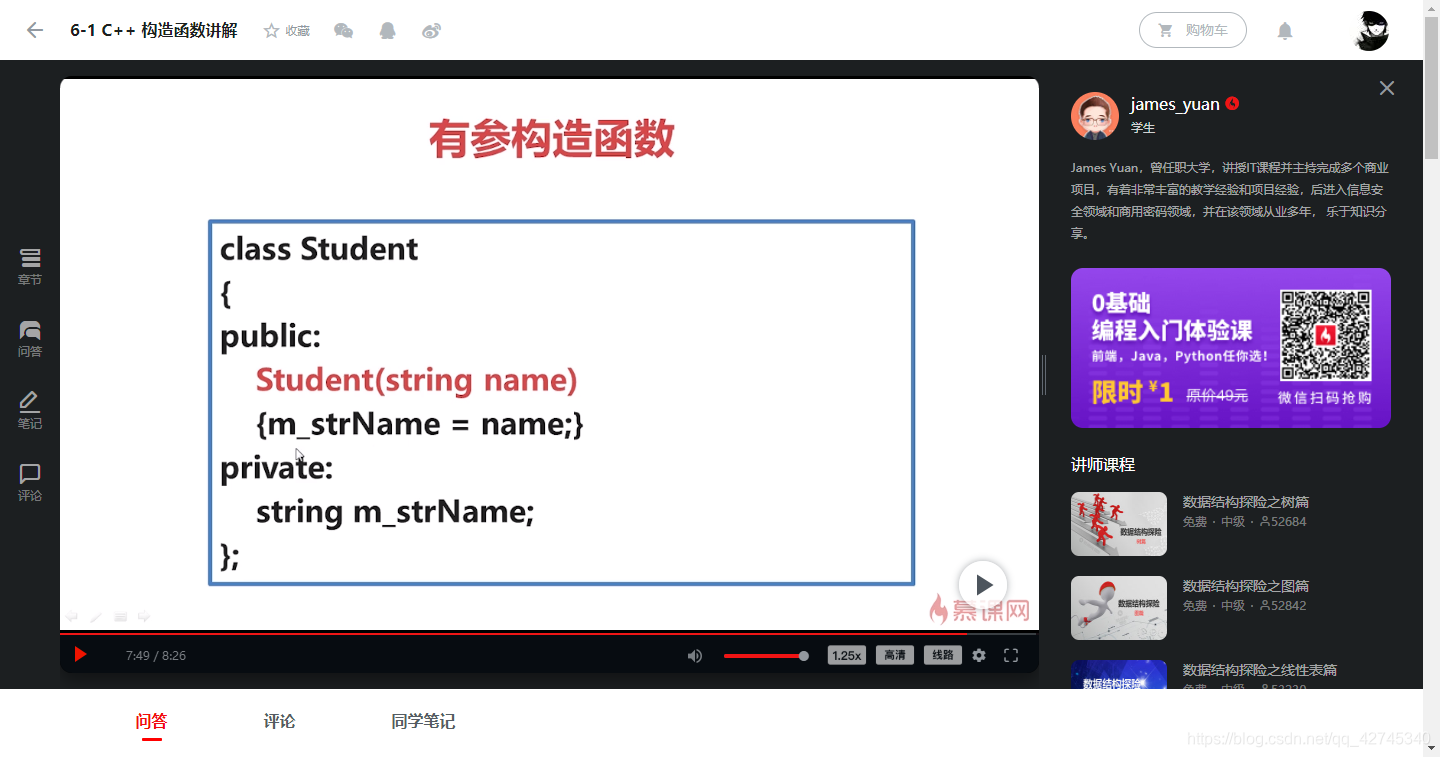Click the large round play button overlay
1440x757 pixels.
983,585
